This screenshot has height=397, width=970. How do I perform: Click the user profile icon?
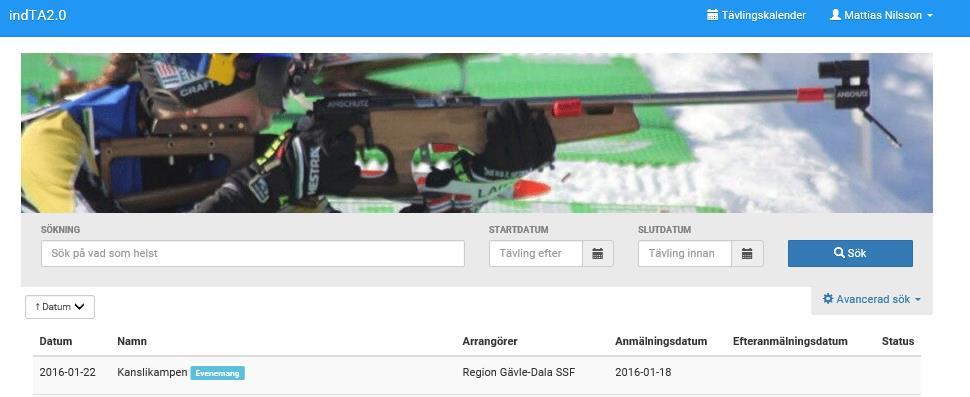point(835,15)
